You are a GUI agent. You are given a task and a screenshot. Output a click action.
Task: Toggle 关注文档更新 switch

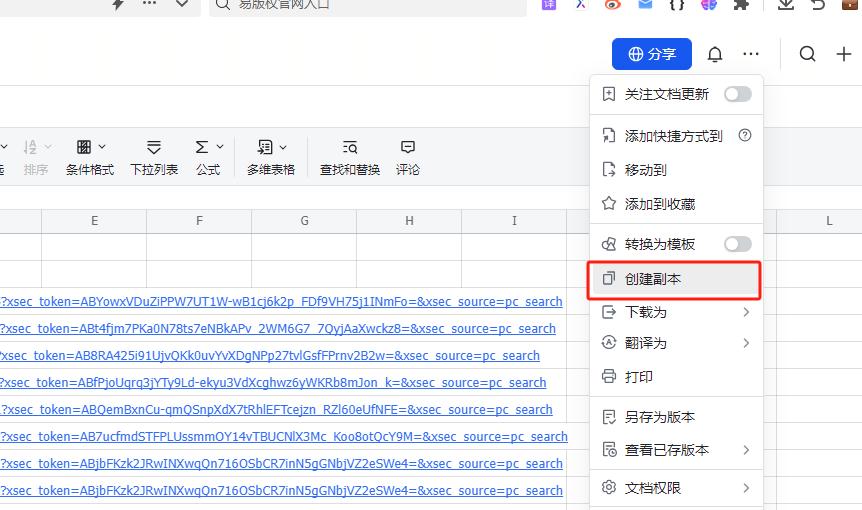pos(737,94)
